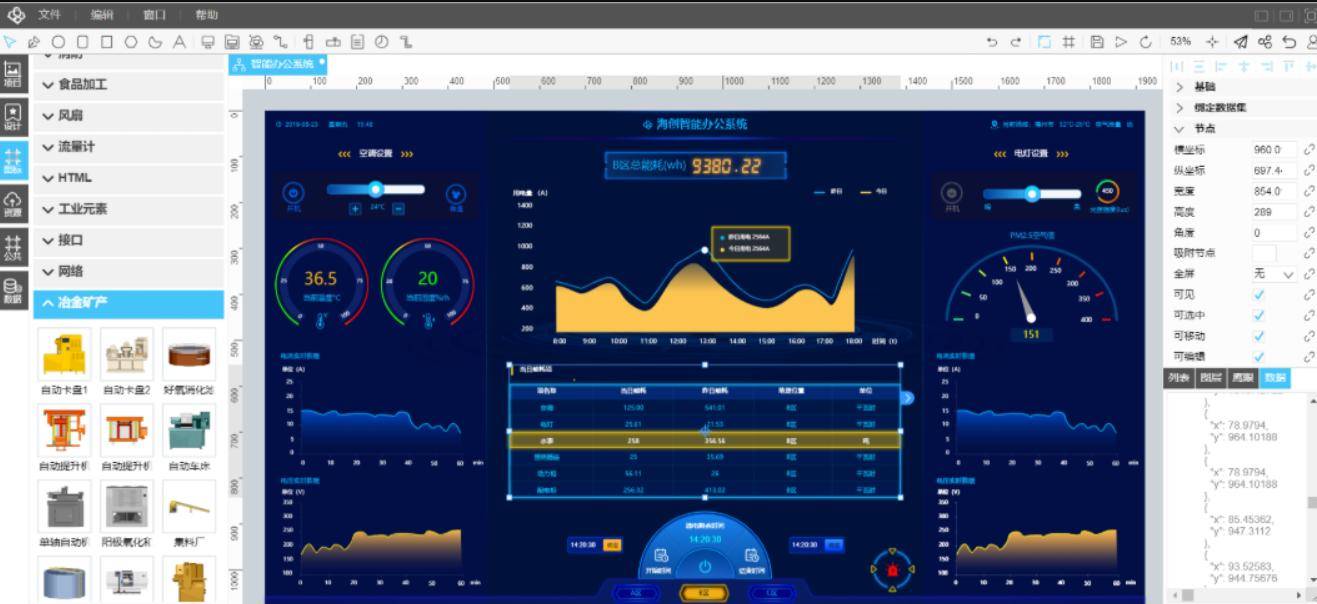Preview with the play triangle icon

coord(1121,42)
